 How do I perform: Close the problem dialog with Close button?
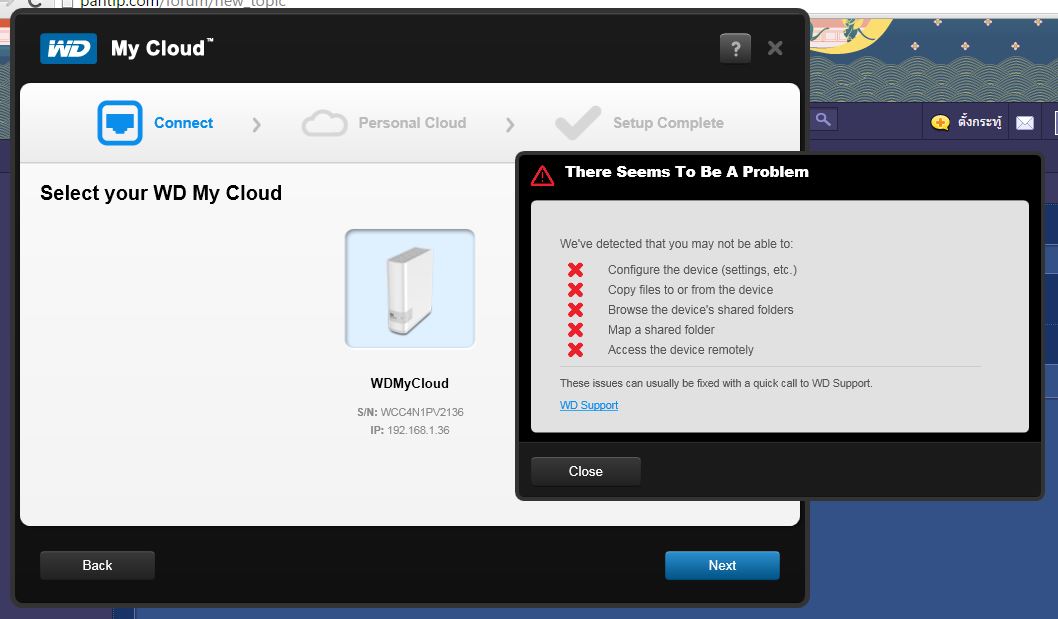tap(586, 471)
